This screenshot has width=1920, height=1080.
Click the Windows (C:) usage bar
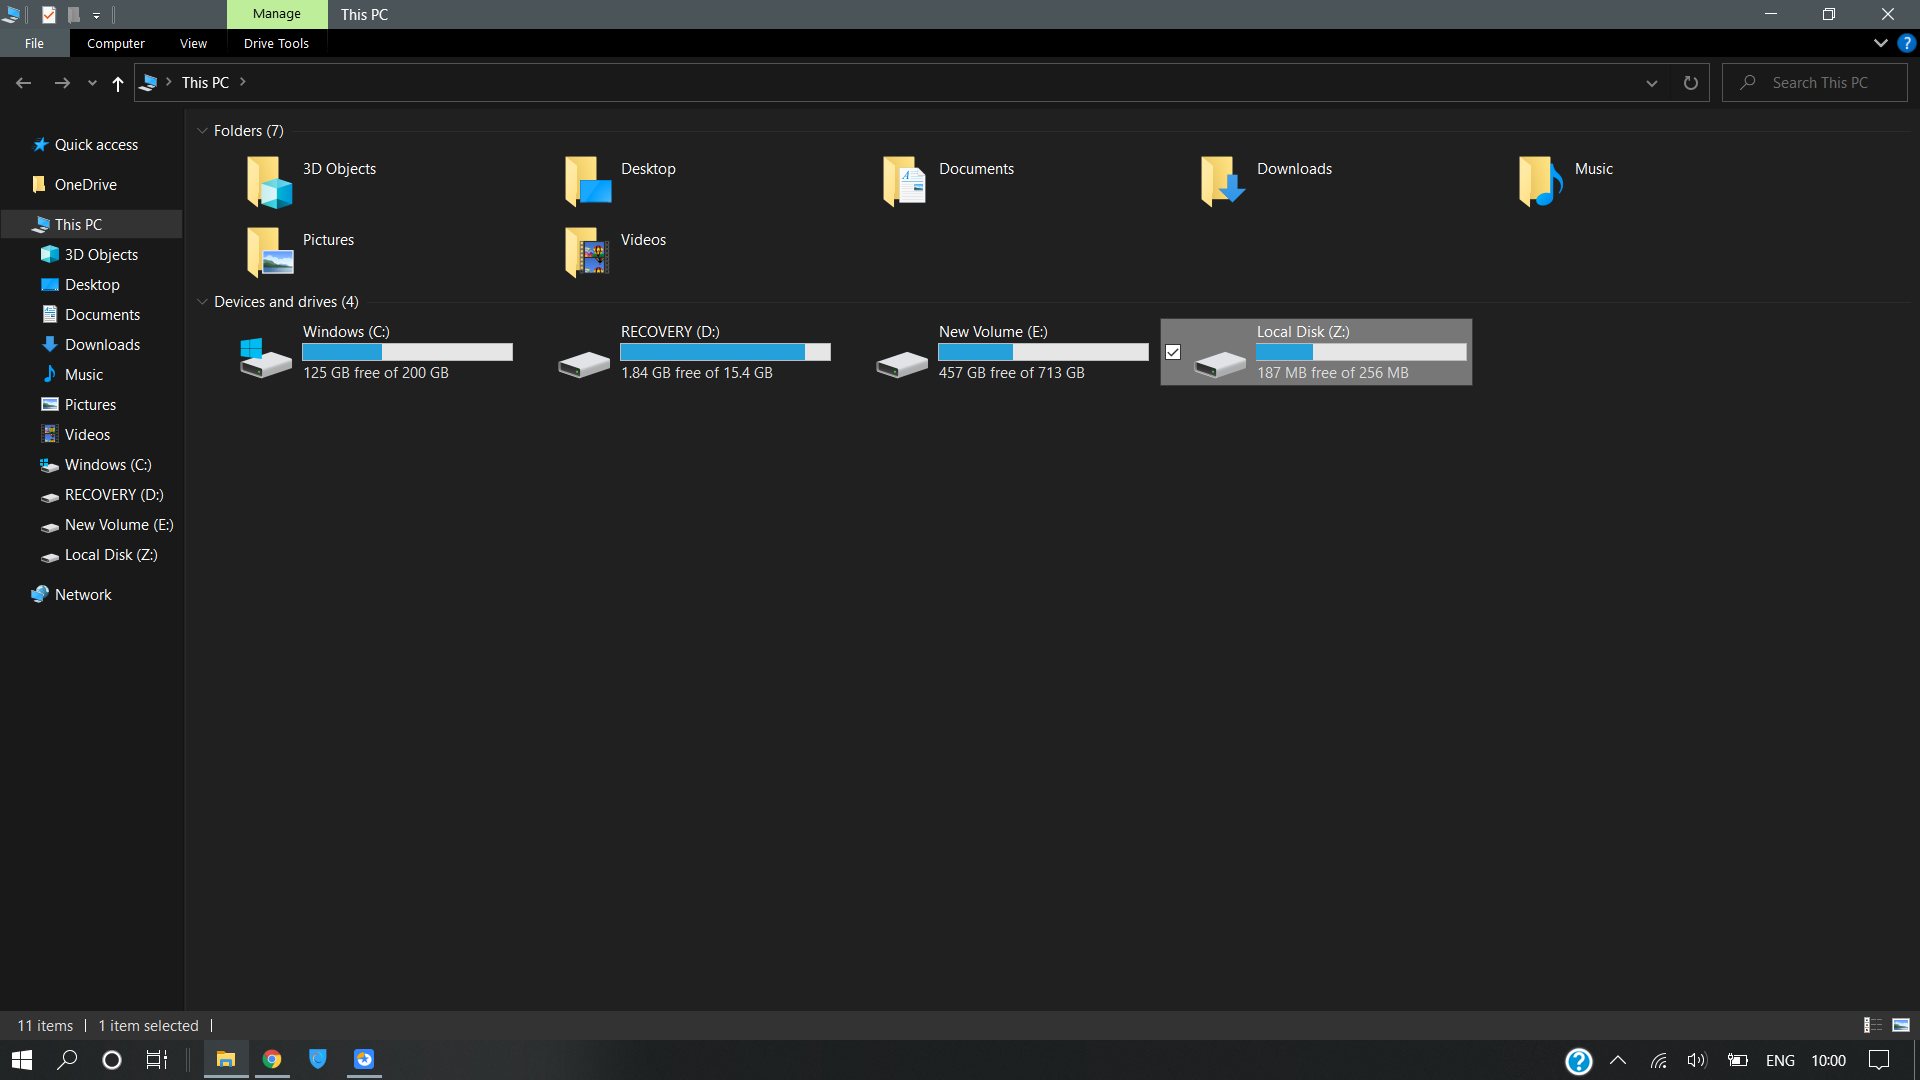coord(407,352)
